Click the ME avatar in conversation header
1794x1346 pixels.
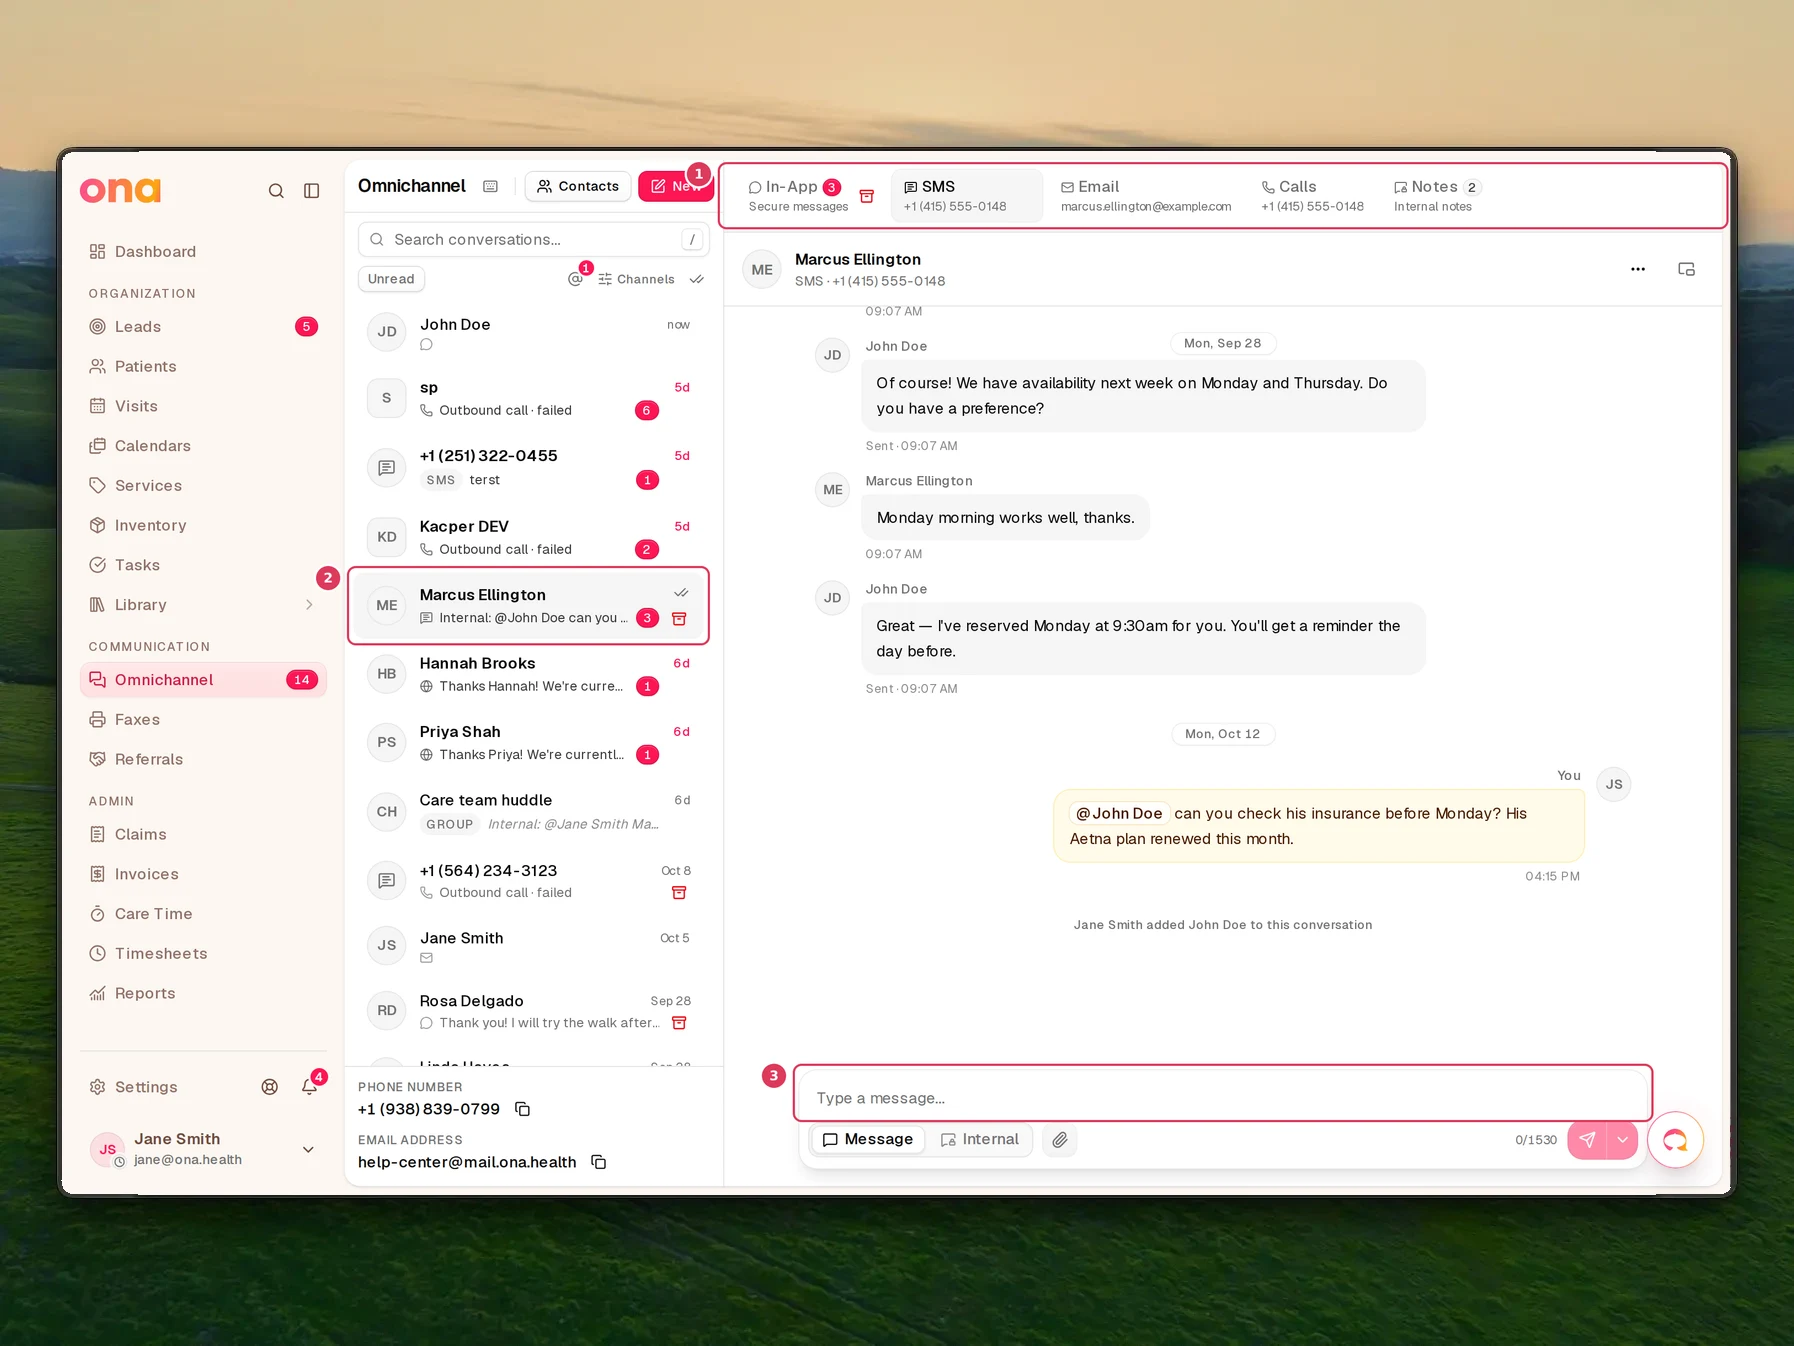click(x=762, y=270)
